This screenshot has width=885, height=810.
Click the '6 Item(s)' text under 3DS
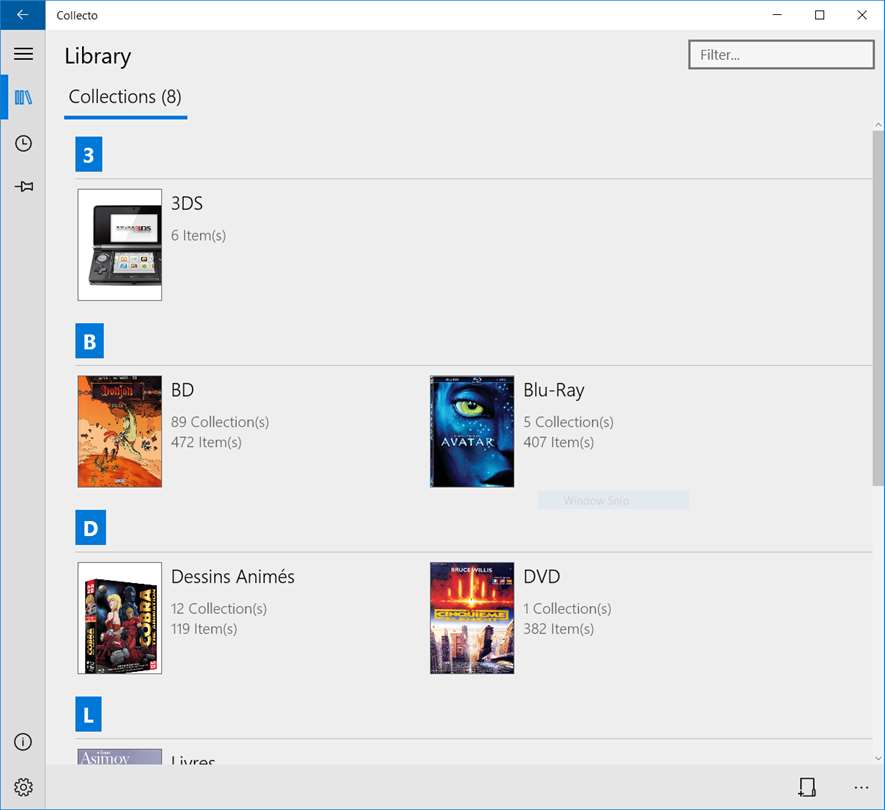(x=199, y=235)
